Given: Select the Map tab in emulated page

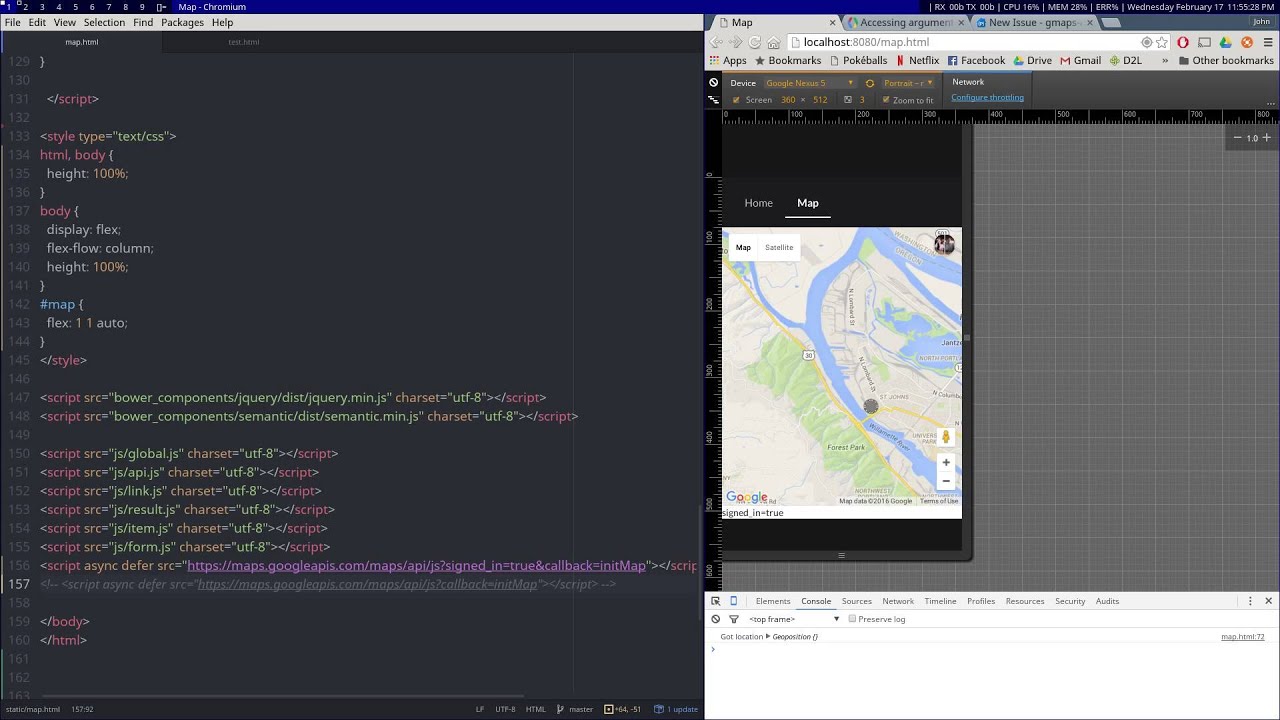Looking at the screenshot, I should pos(808,203).
